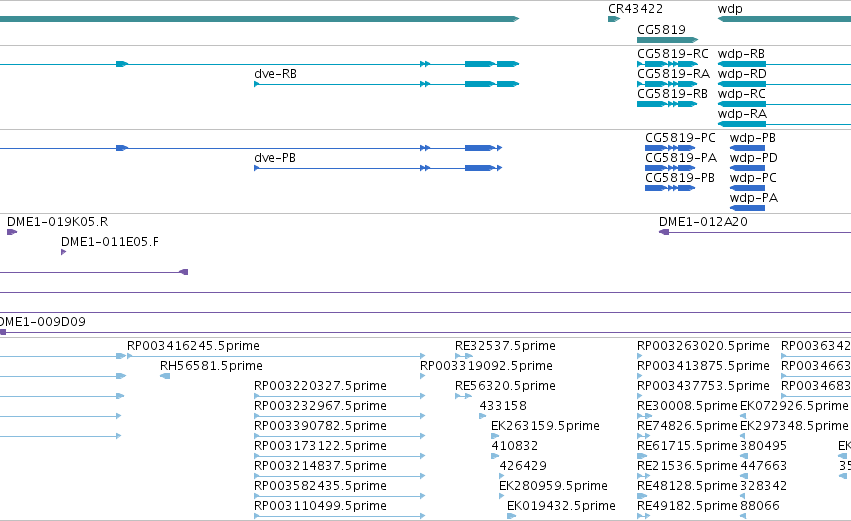Click feature label 380495
This screenshot has width=851, height=521.
coord(764,446)
